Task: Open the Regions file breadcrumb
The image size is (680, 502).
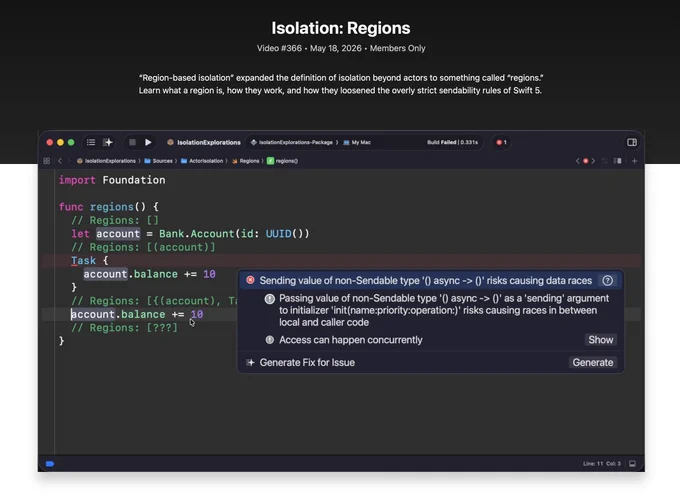Action: (x=245, y=161)
